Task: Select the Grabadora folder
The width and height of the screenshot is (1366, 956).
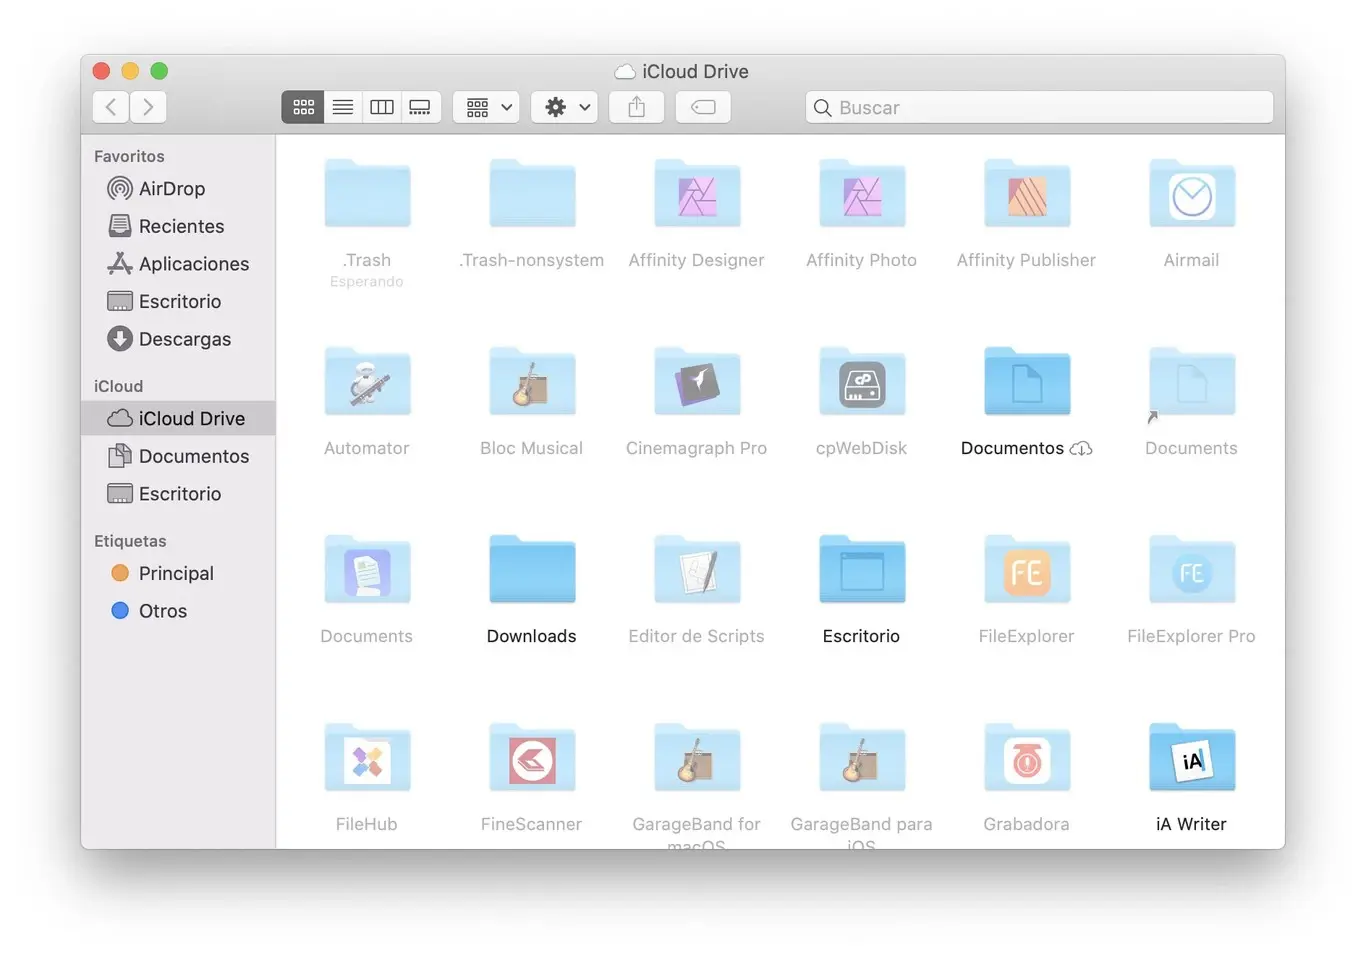Action: click(x=1027, y=758)
